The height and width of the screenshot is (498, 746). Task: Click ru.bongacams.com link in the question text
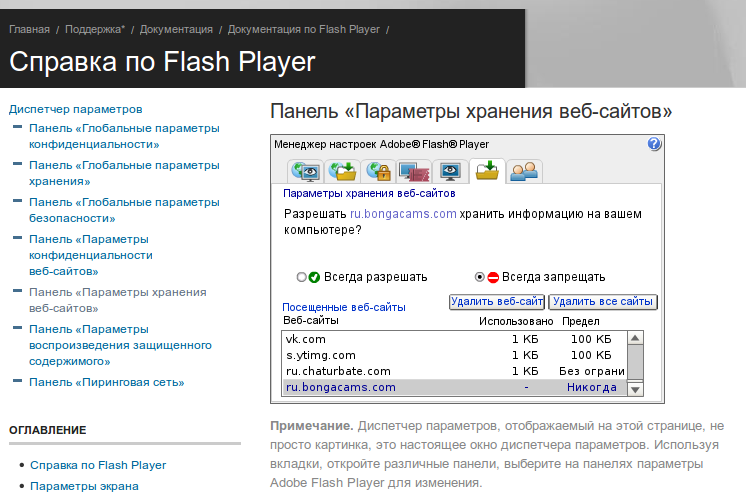403,214
